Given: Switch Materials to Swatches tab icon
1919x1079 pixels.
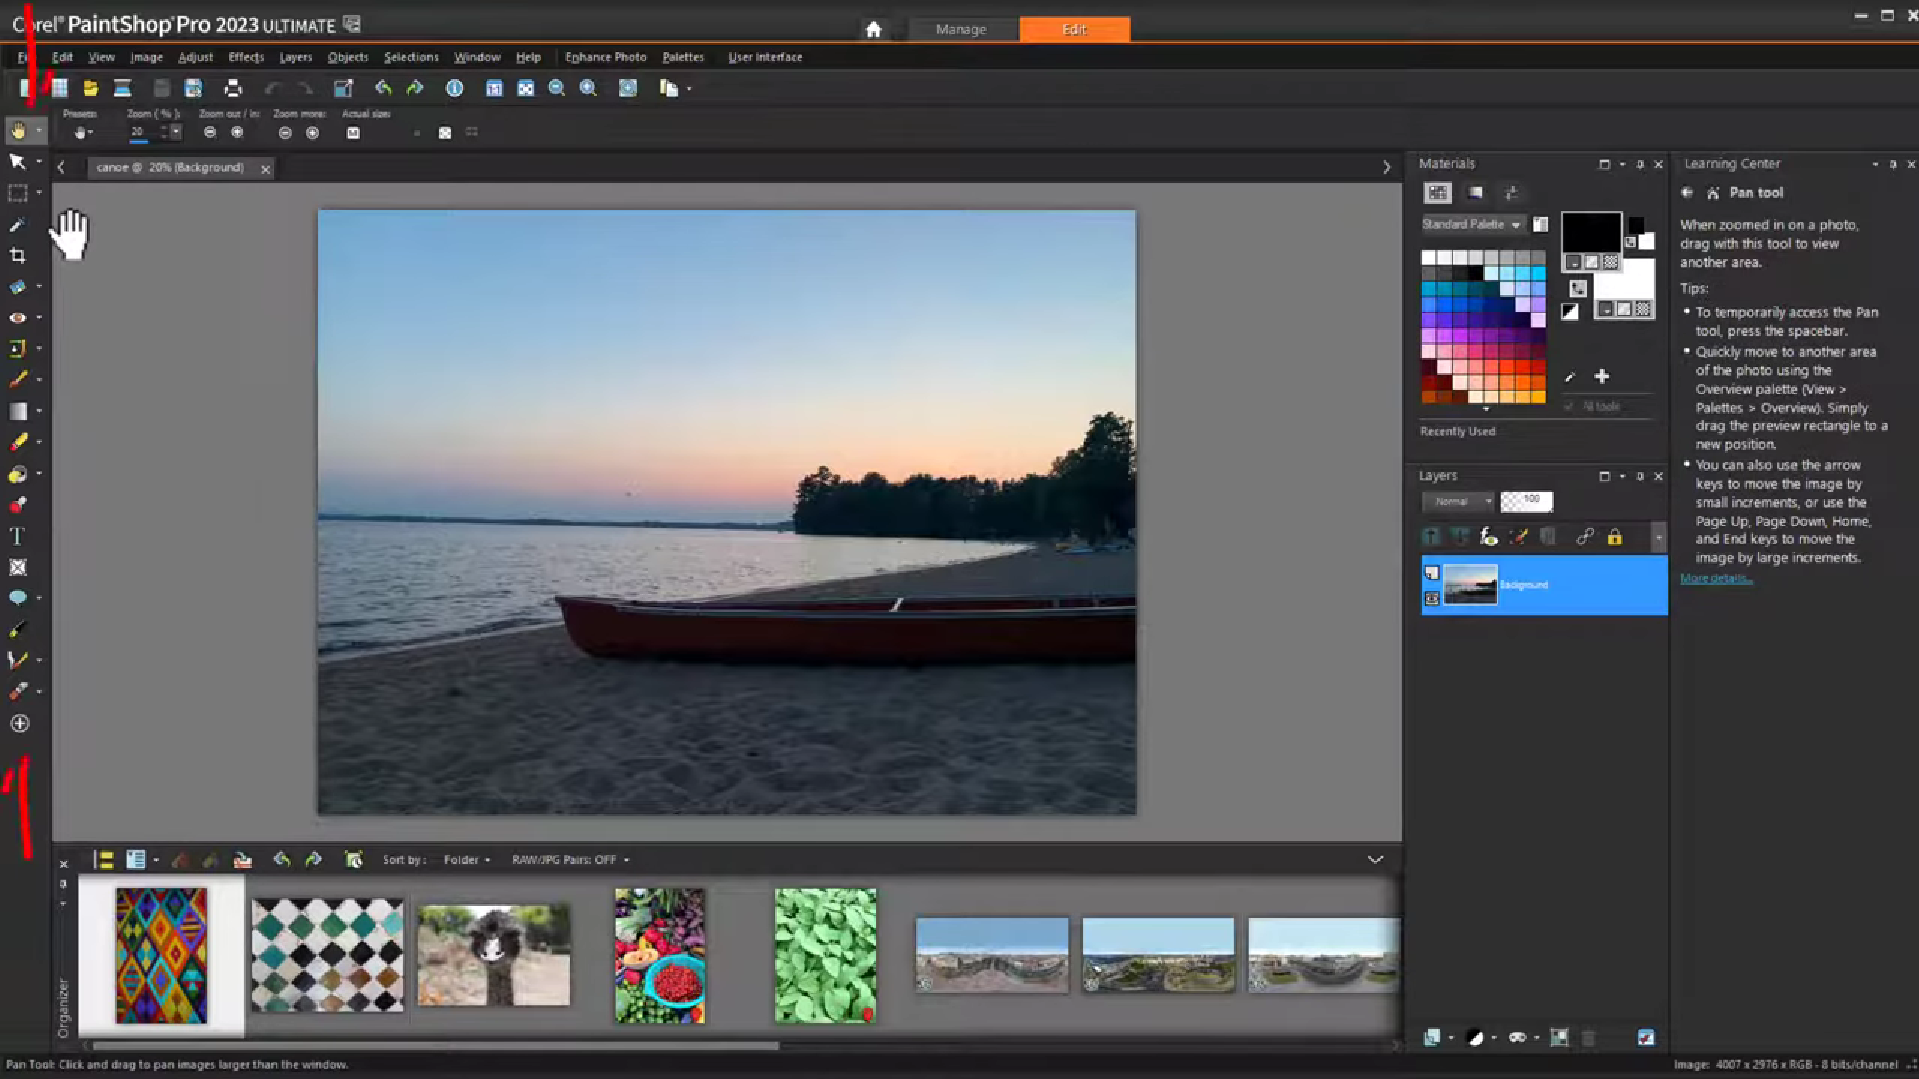Looking at the screenshot, I should 1437,193.
